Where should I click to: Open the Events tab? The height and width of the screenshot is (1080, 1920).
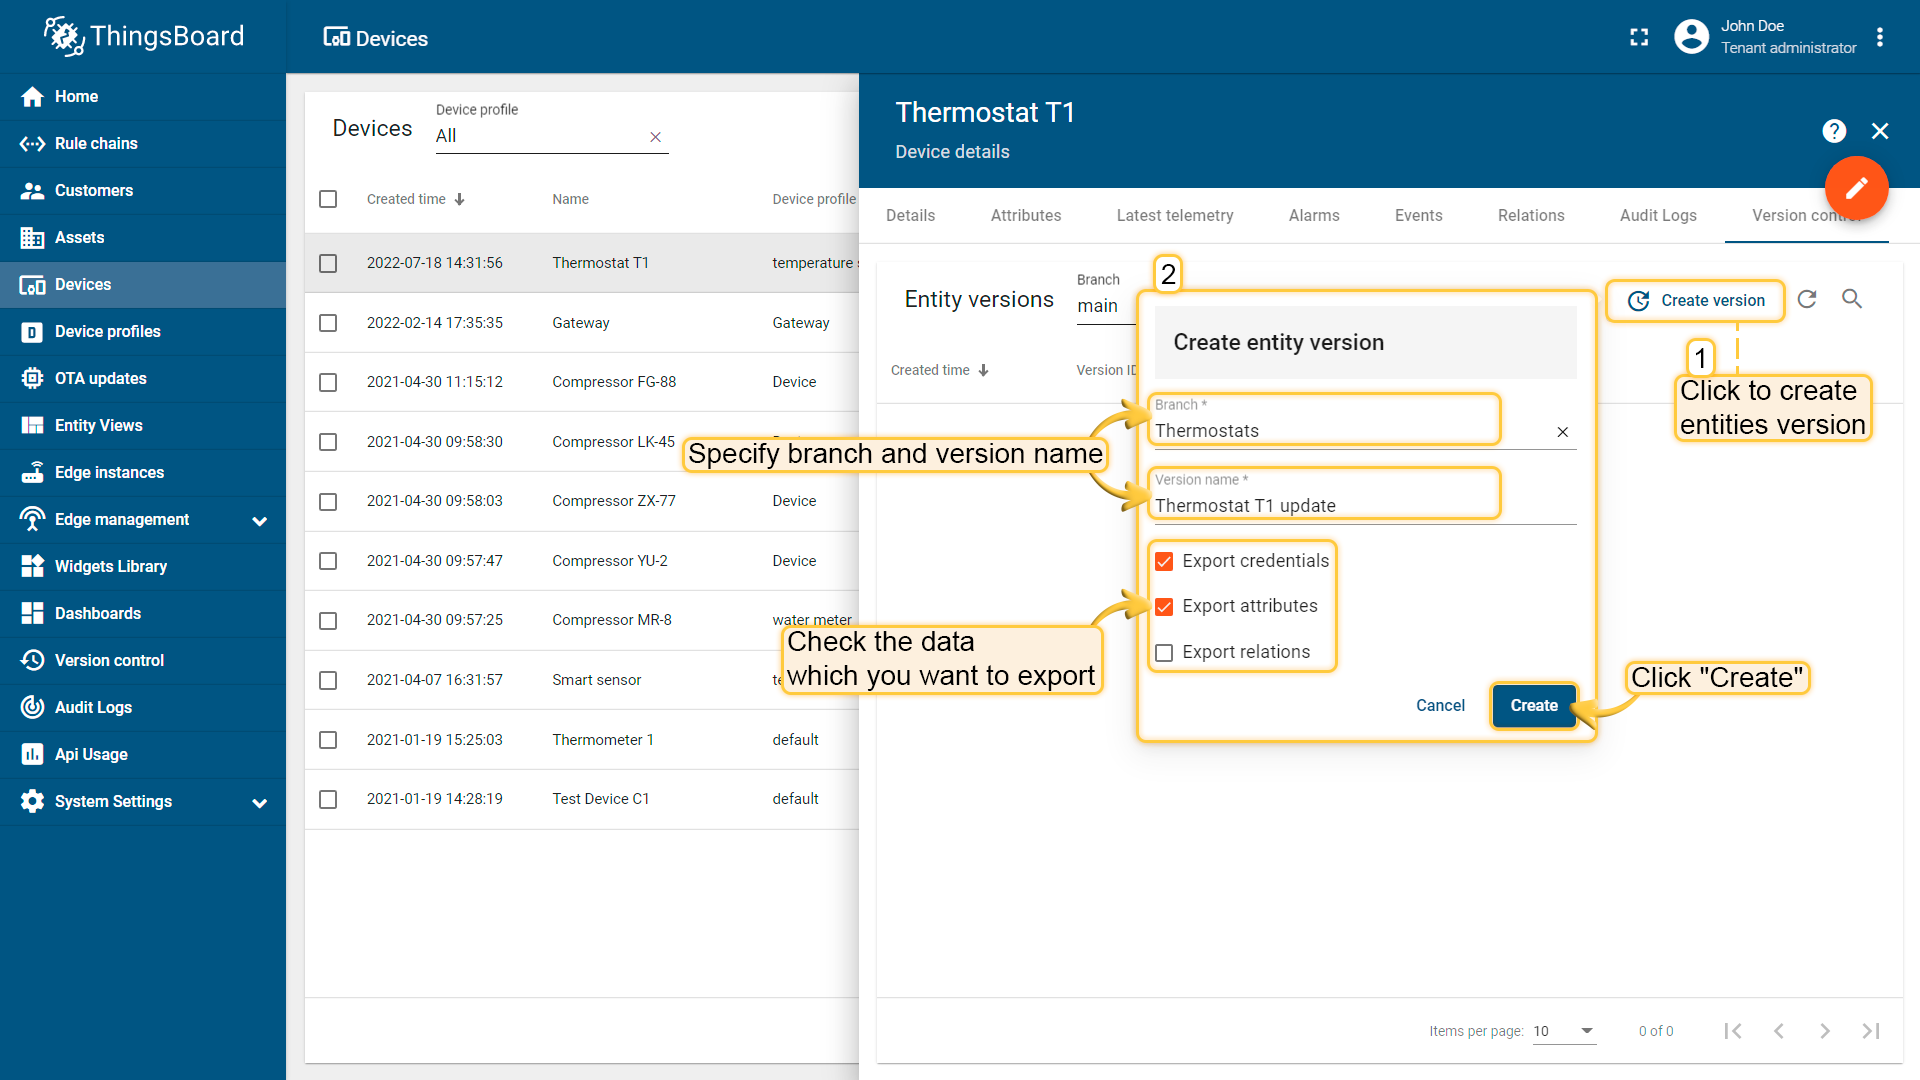pyautogui.click(x=1418, y=215)
